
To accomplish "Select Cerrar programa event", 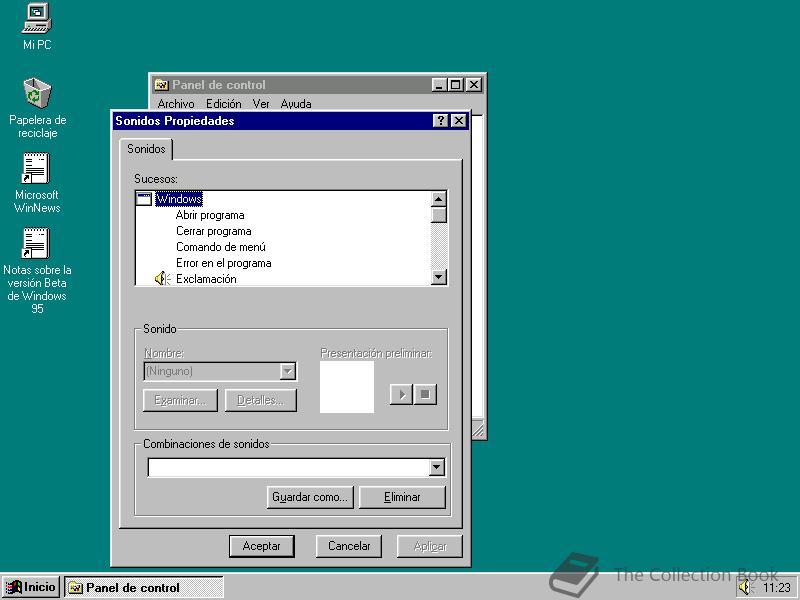I will pos(213,231).
